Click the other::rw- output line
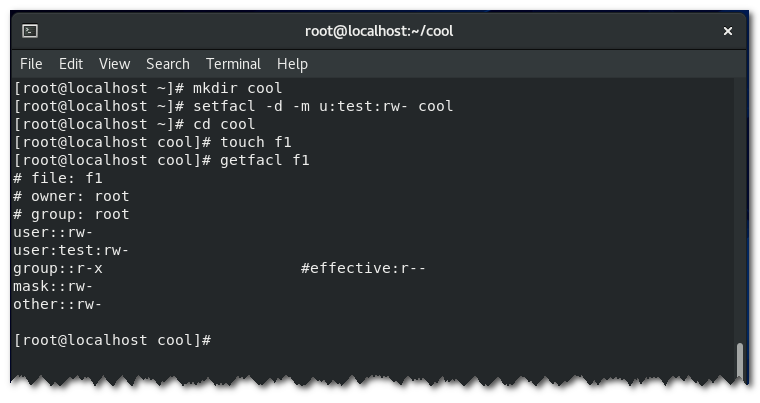The height and width of the screenshot is (403, 760). (x=57, y=304)
